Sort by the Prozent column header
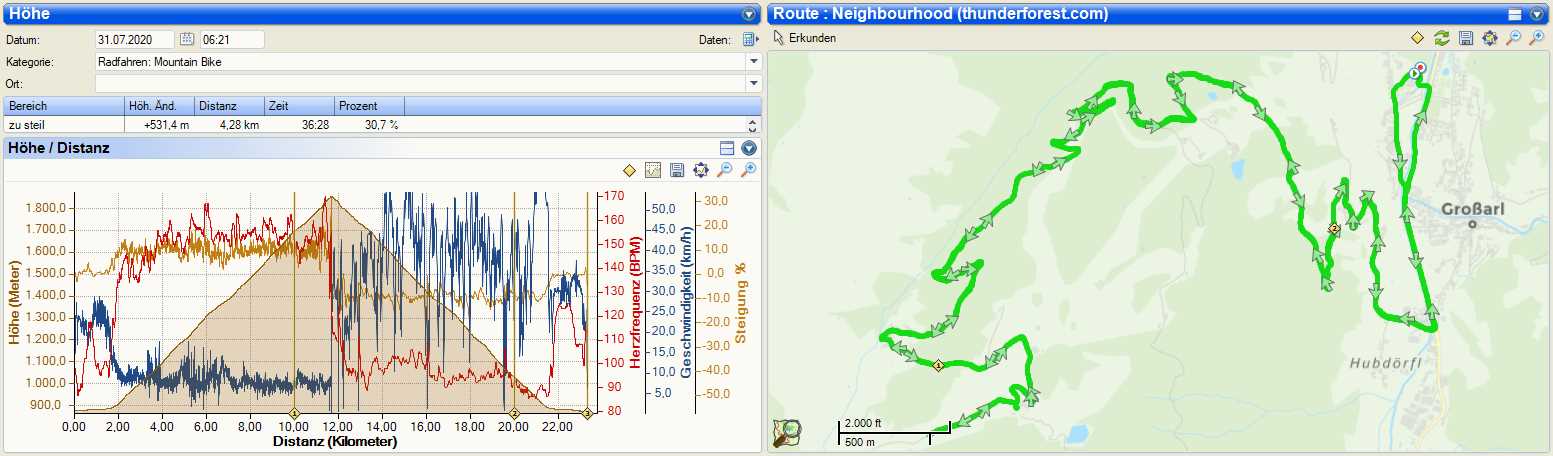 coord(369,106)
